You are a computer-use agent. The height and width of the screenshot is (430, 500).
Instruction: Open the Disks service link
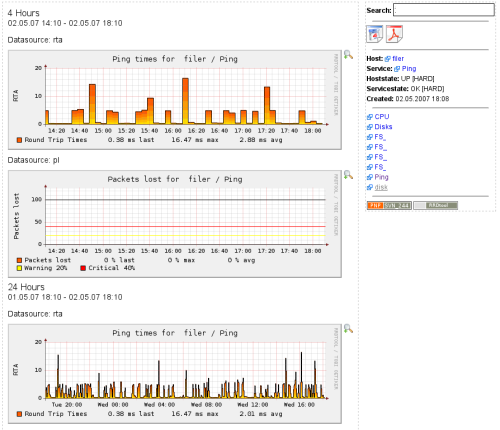[383, 127]
